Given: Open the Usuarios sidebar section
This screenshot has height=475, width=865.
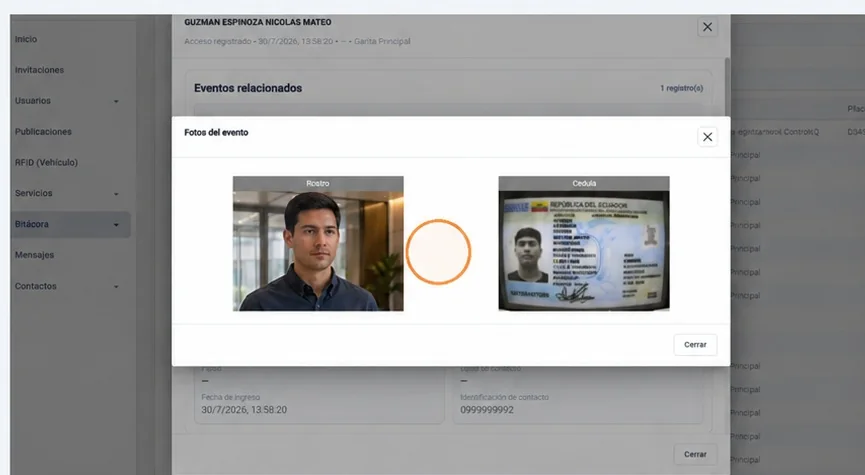Looking at the screenshot, I should tap(33, 101).
